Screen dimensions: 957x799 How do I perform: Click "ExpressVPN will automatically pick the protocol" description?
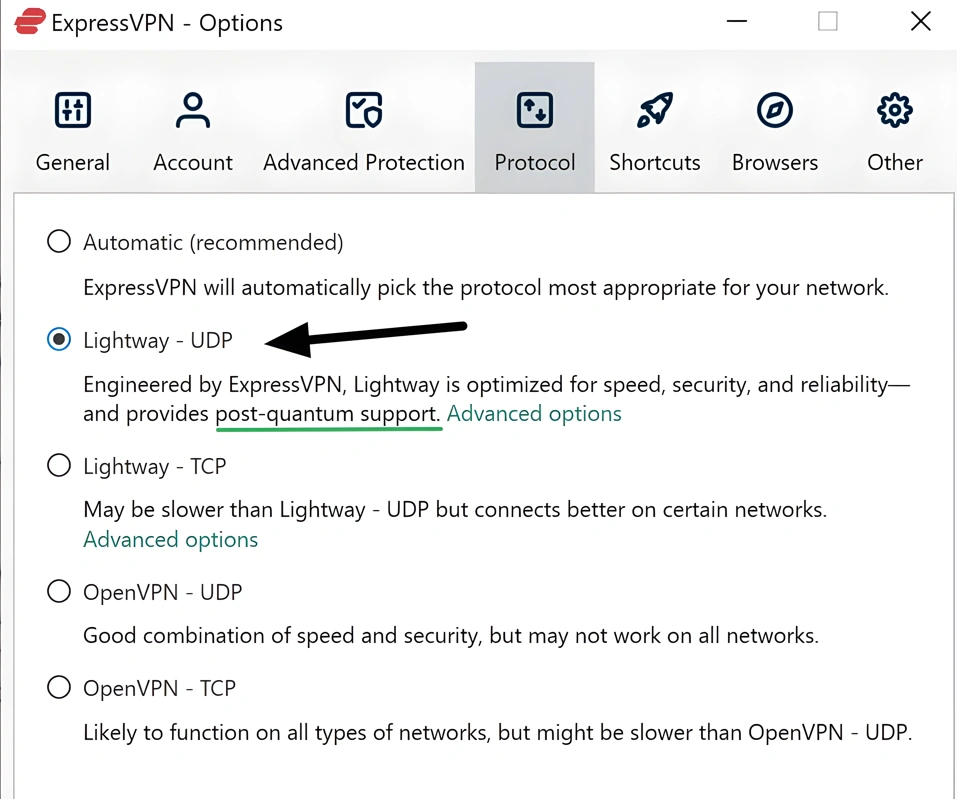tap(486, 287)
